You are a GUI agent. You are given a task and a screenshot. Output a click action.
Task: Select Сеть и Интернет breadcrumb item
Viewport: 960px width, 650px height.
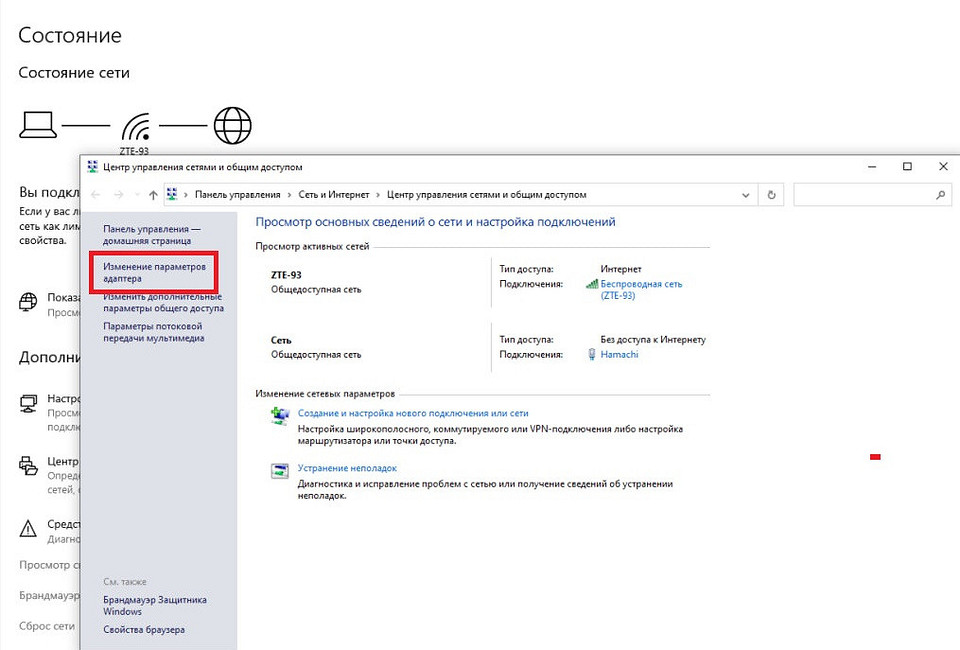coord(333,195)
